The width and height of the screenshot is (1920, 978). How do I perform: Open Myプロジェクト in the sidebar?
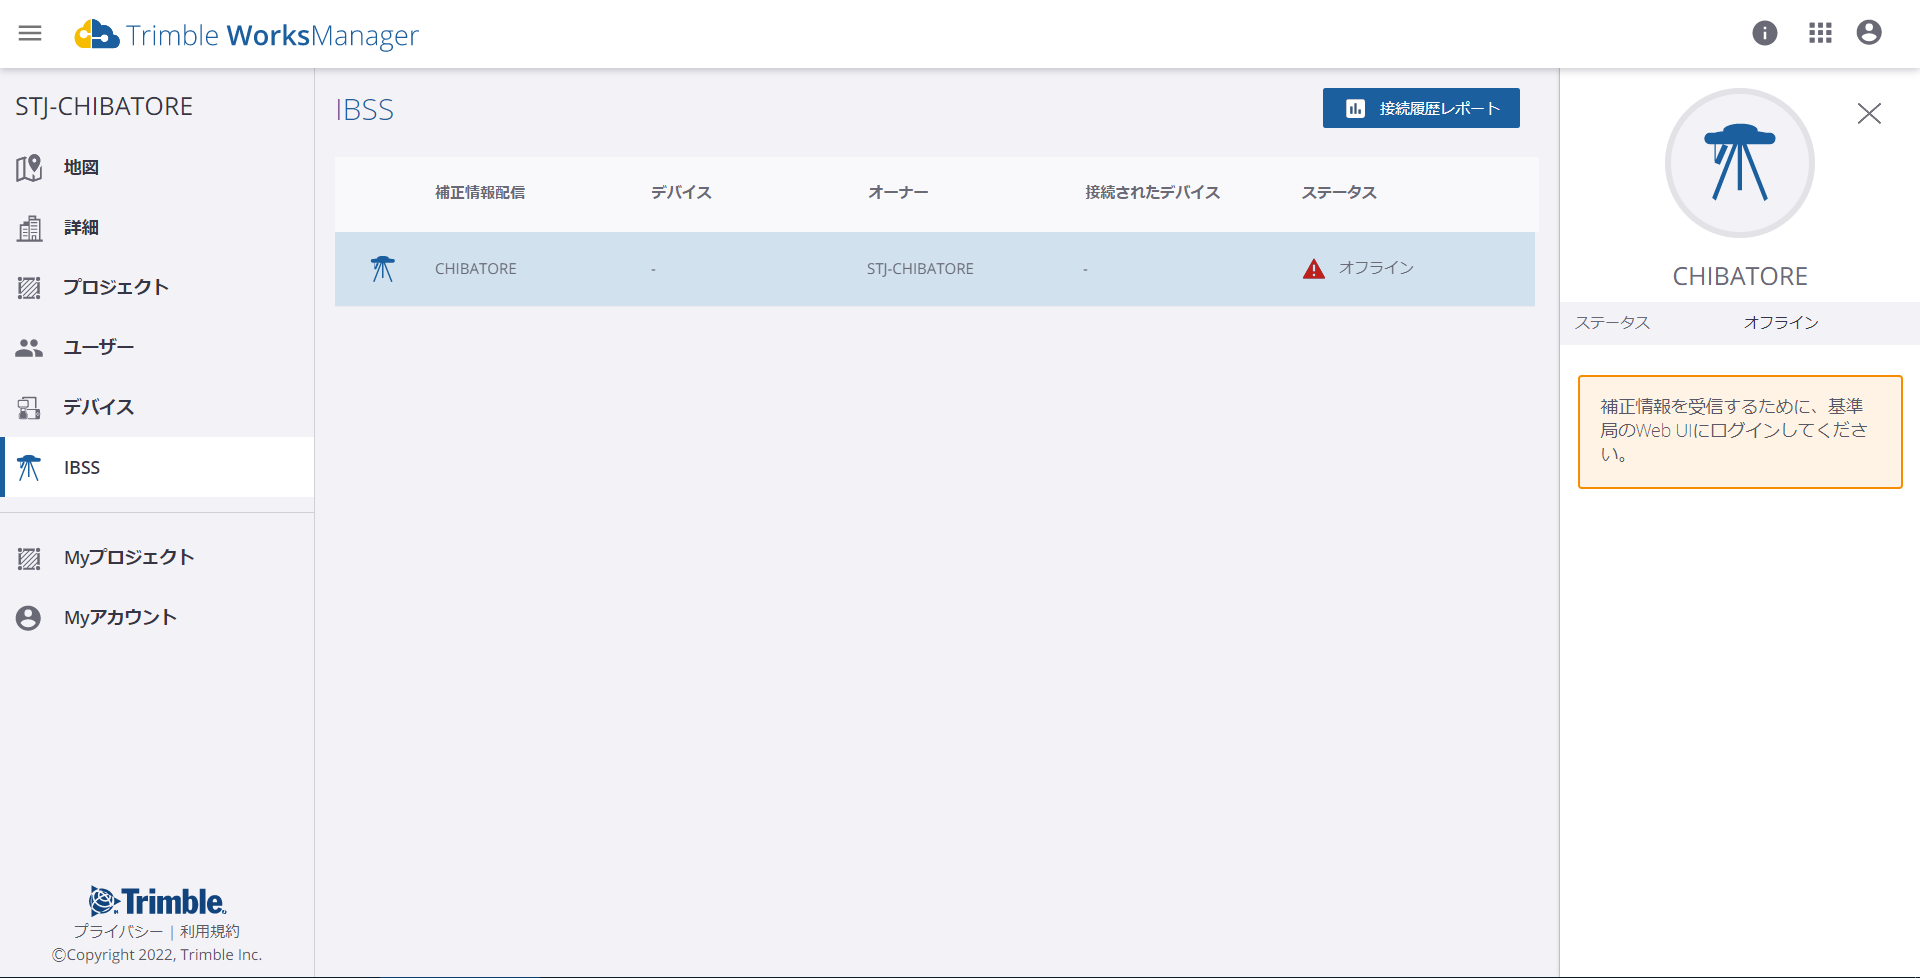tap(128, 558)
